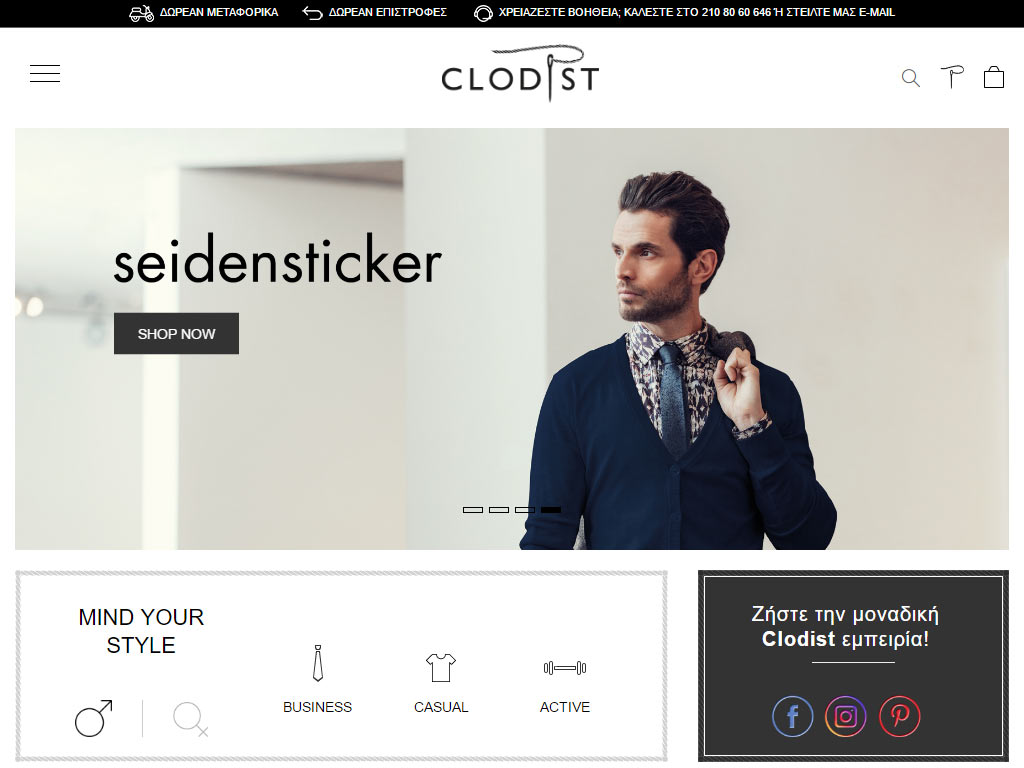1024x768 pixels.
Task: Open the hamburger navigation menu
Action: click(45, 73)
